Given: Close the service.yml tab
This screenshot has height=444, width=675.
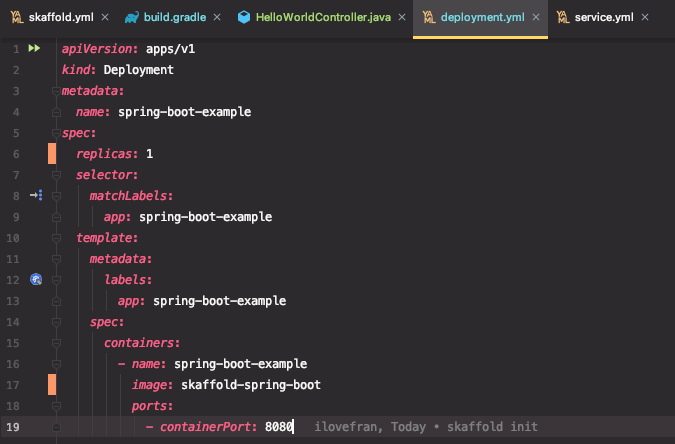Looking at the screenshot, I should [644, 17].
